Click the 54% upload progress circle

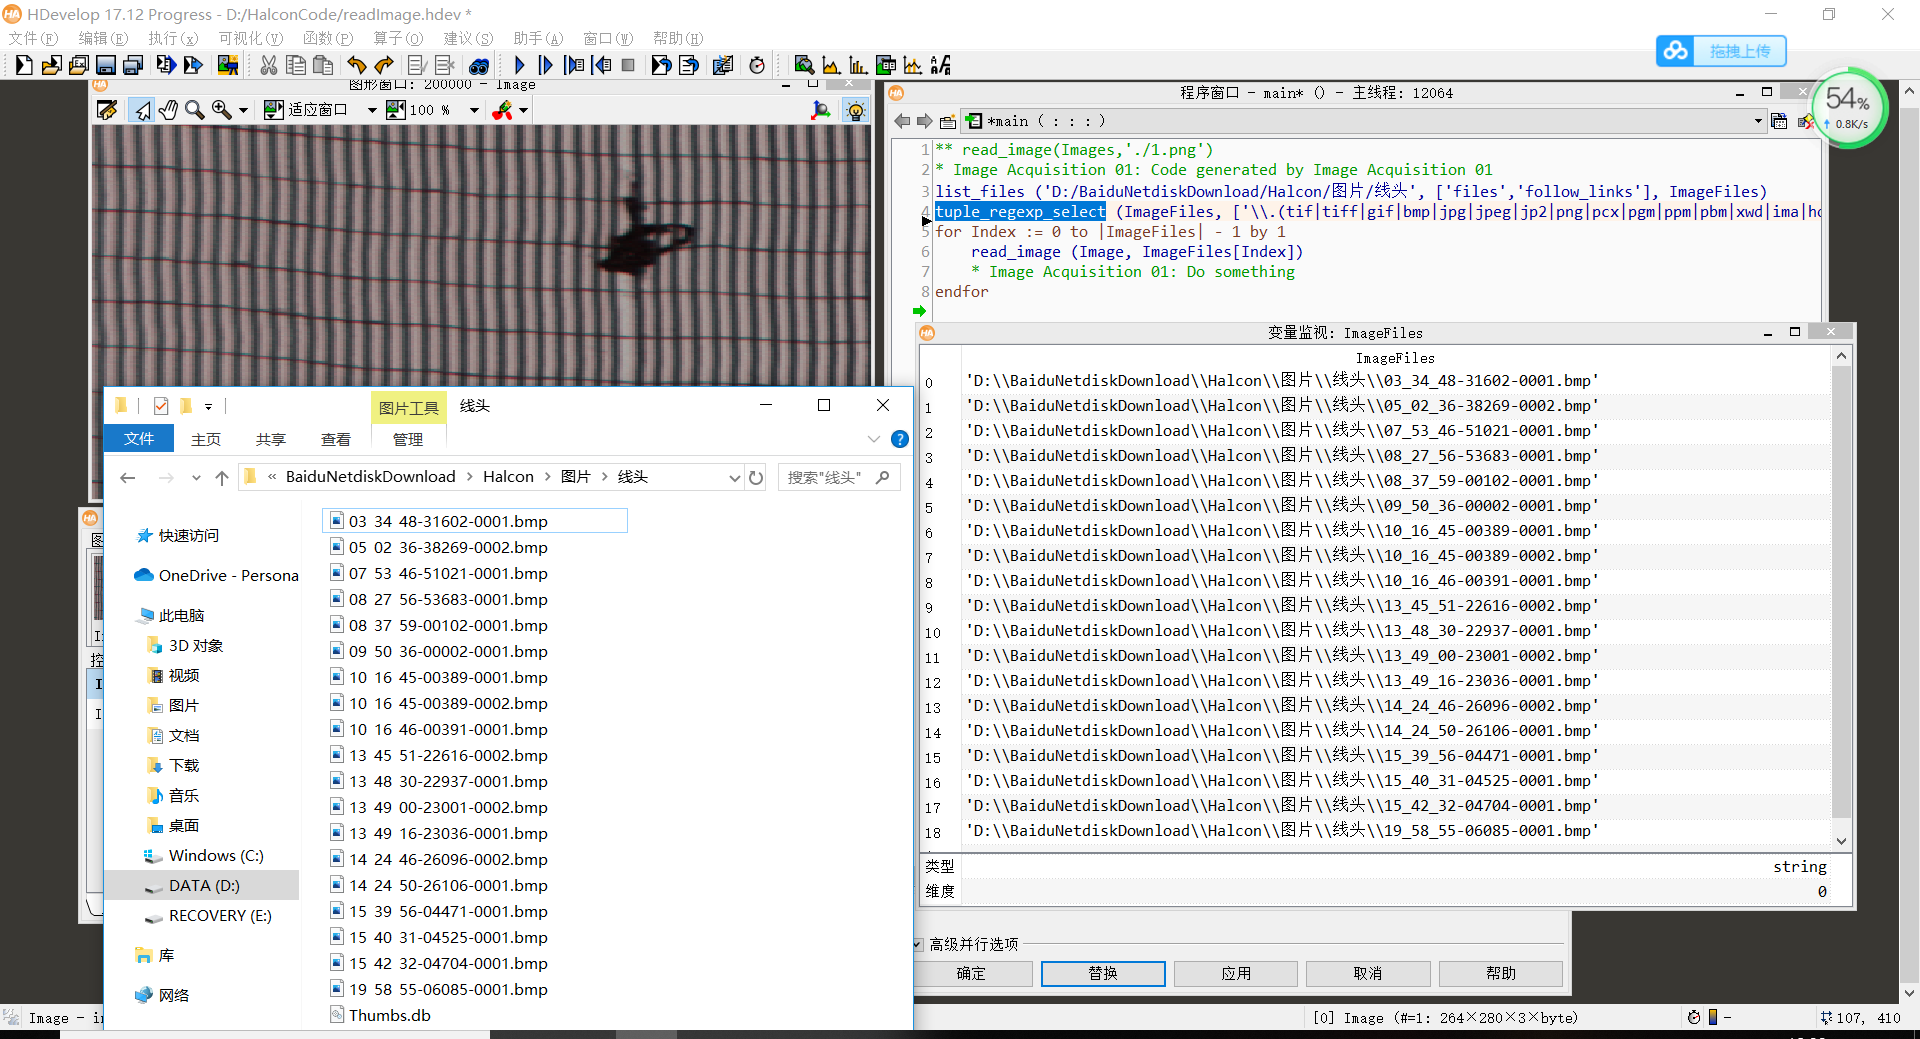pyautogui.click(x=1848, y=108)
